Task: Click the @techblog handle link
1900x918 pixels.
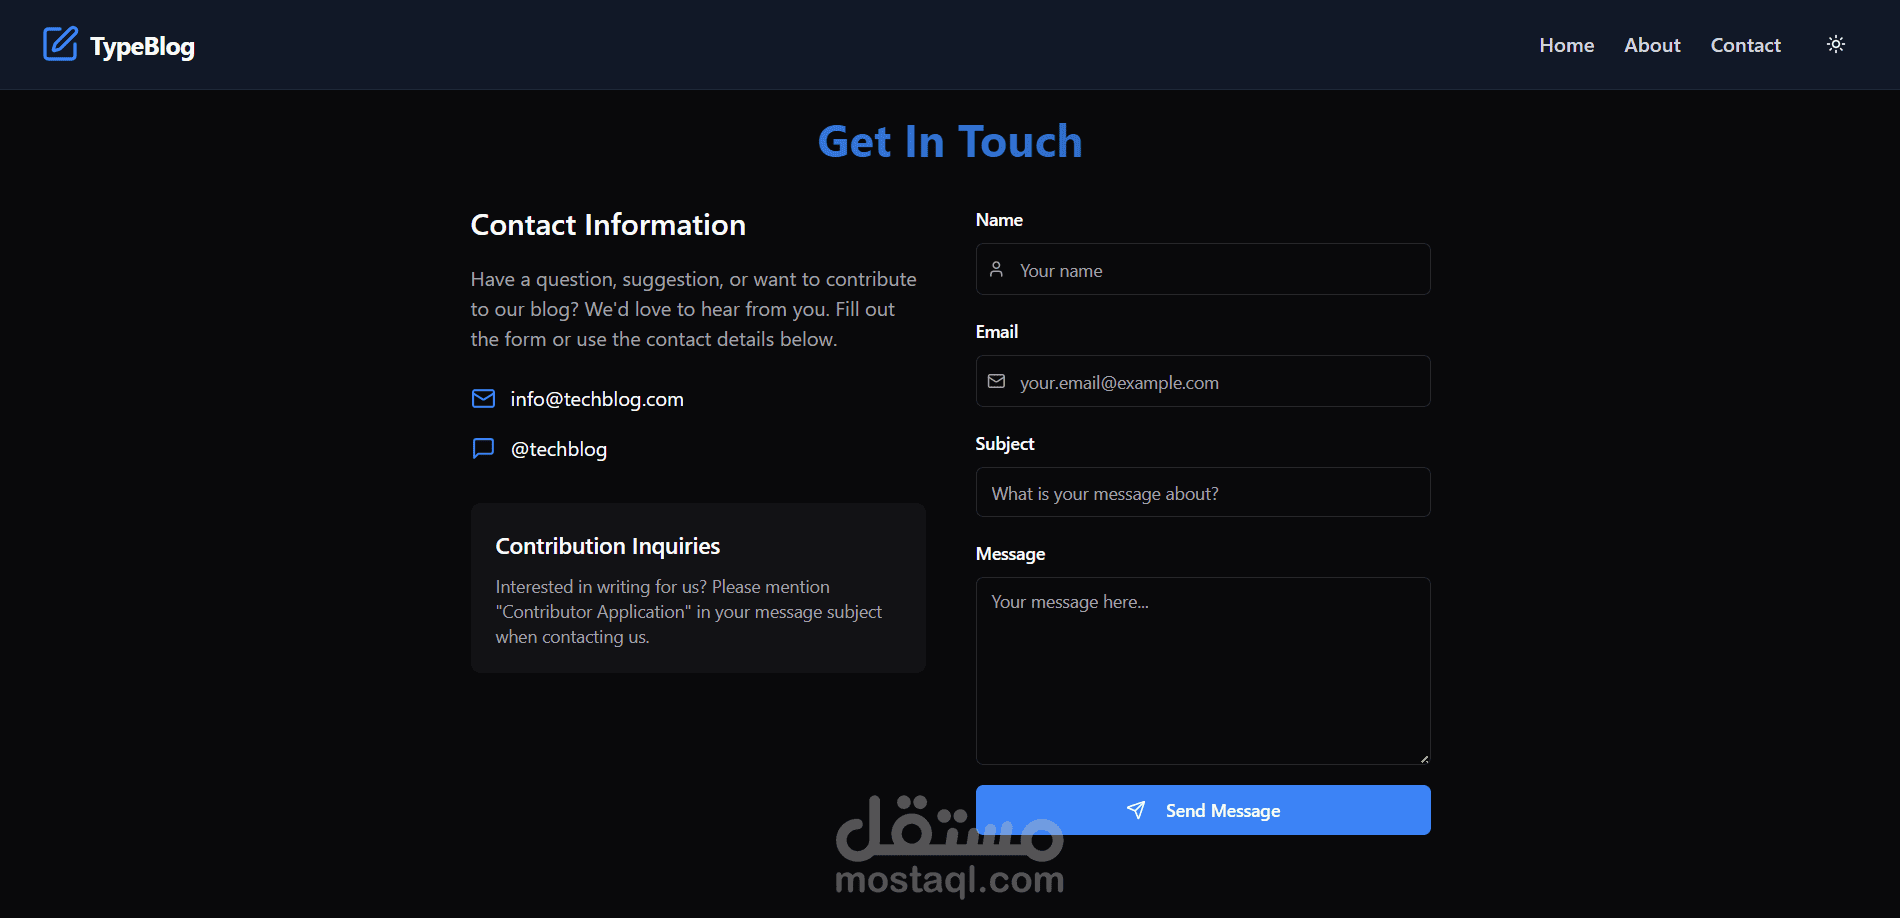Action: coord(559,449)
